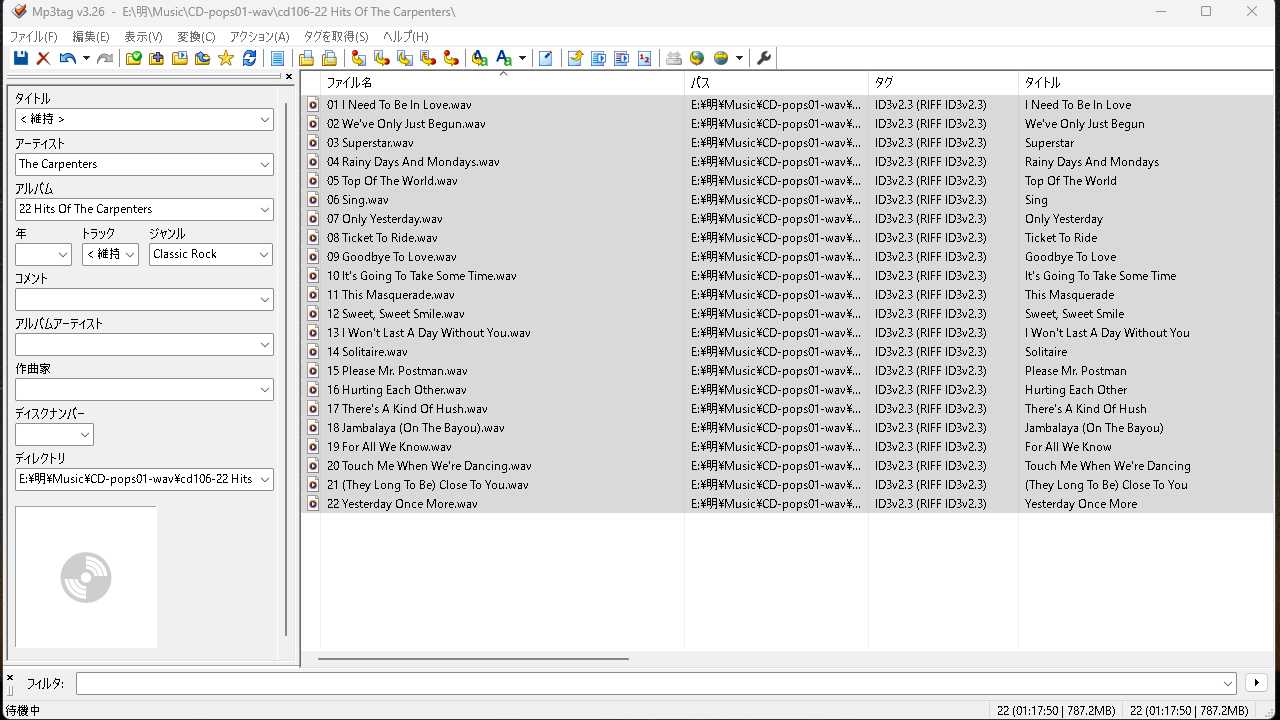Open the ヘルプ(H) menu
Image resolution: width=1280 pixels, height=720 pixels.
point(406,36)
